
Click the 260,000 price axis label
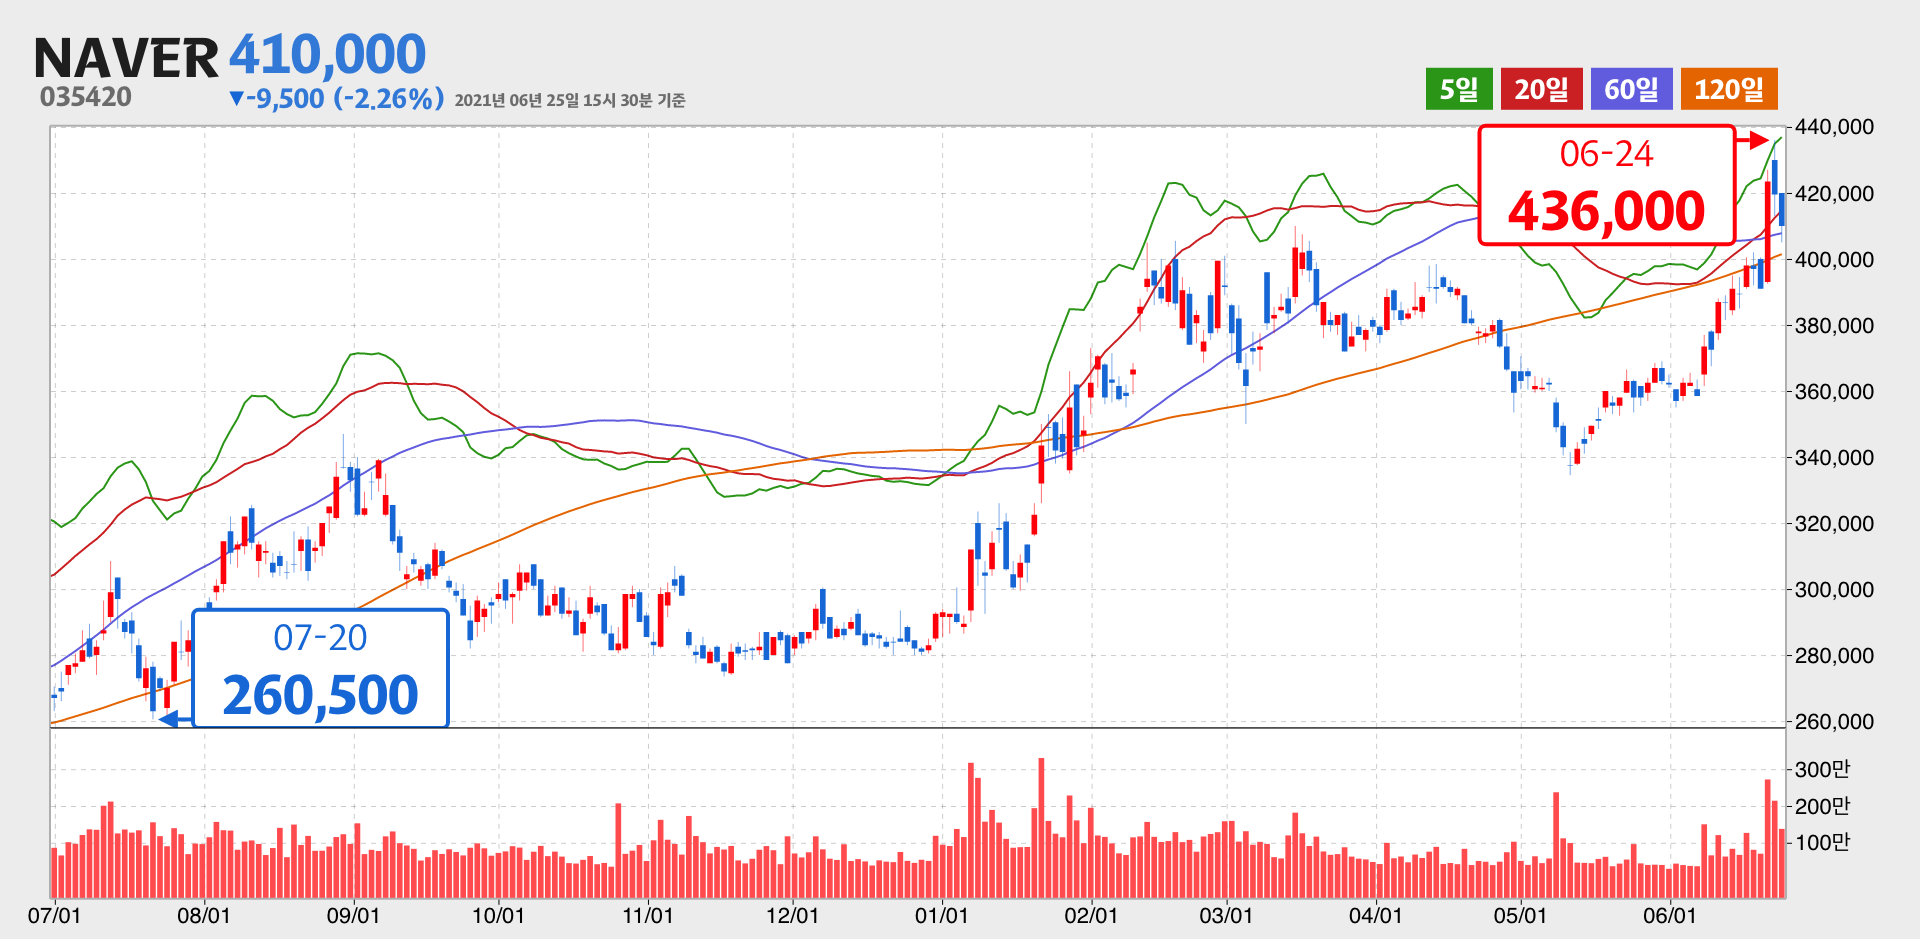point(1834,721)
